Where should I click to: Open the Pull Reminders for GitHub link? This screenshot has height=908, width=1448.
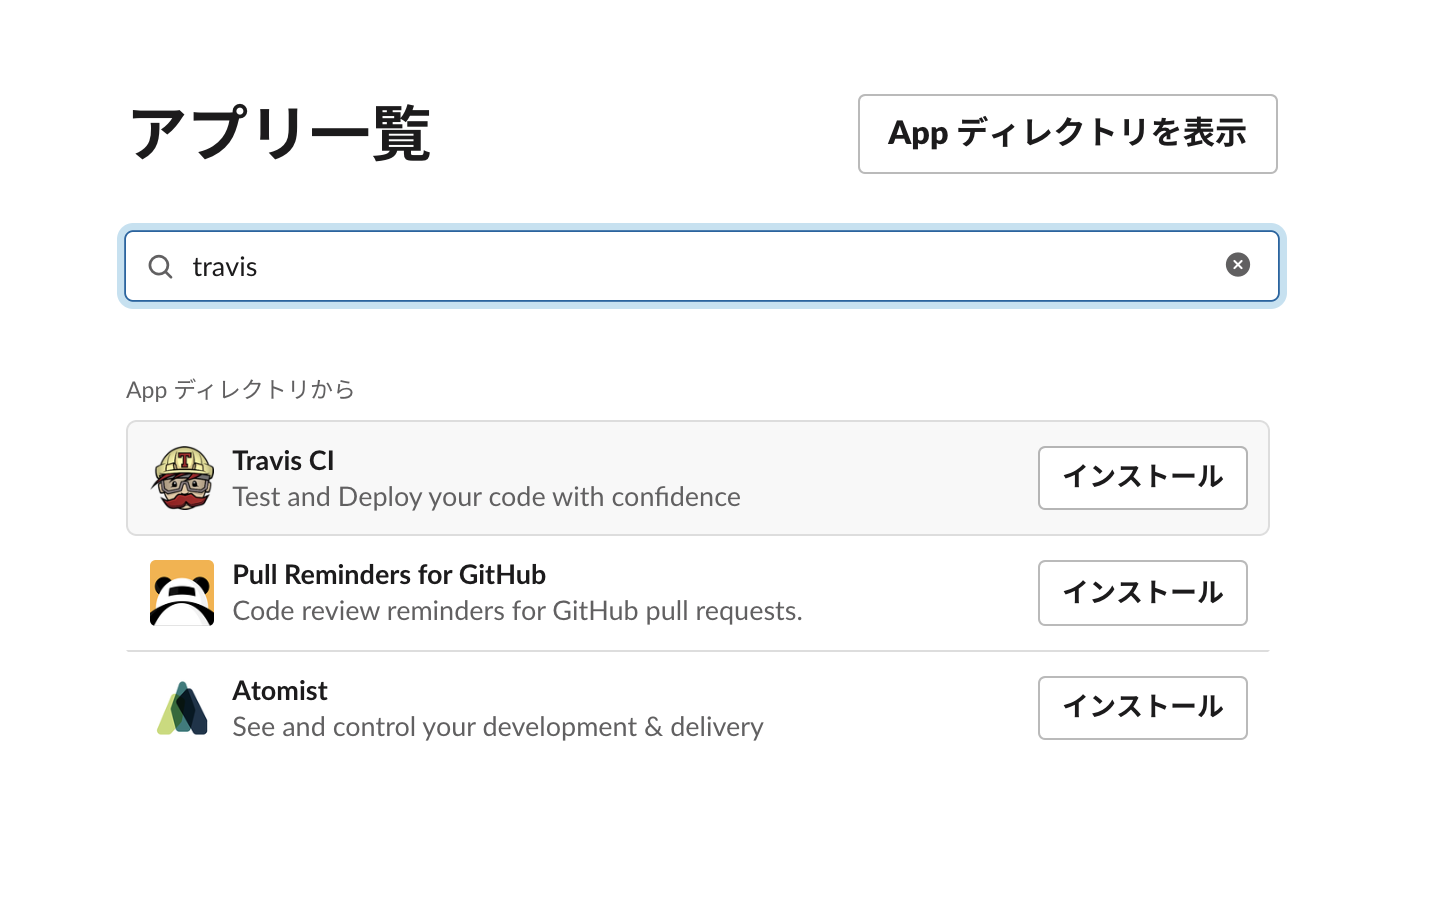389,575
